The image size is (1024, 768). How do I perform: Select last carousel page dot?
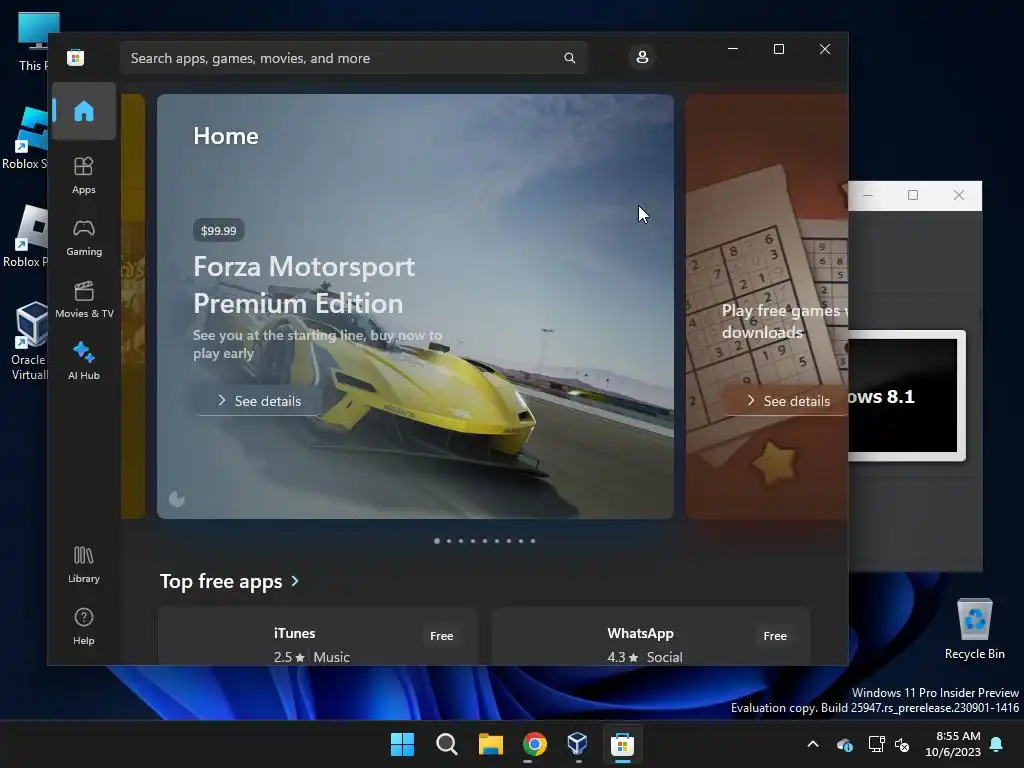pyautogui.click(x=533, y=541)
